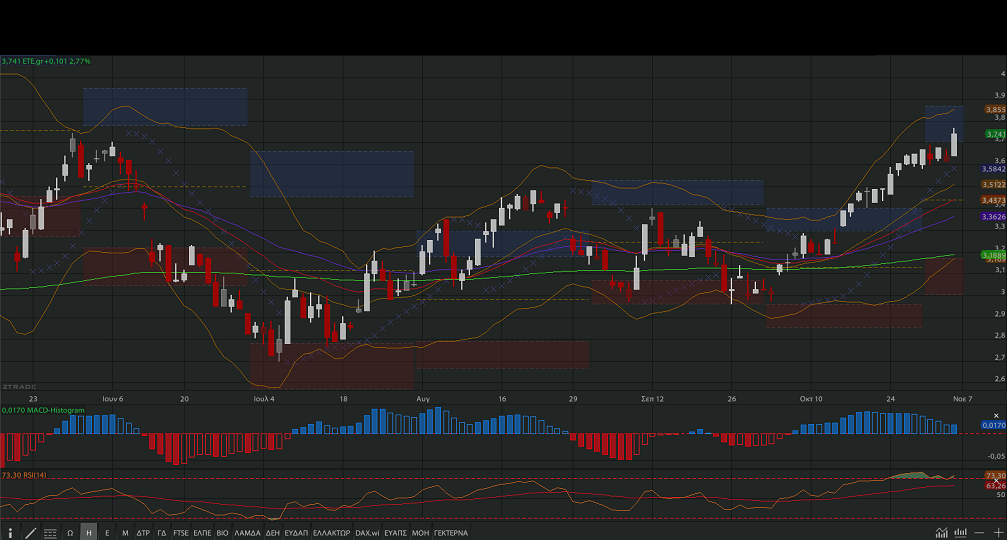Open the indicators chart icon
Screen dimensions: 1007x540
(x=941, y=532)
